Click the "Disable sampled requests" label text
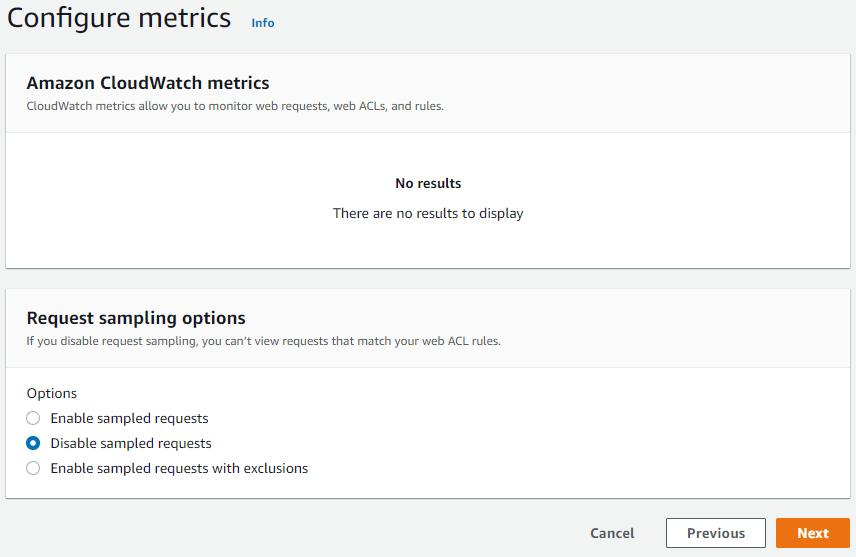This screenshot has height=557, width=856. click(x=131, y=443)
